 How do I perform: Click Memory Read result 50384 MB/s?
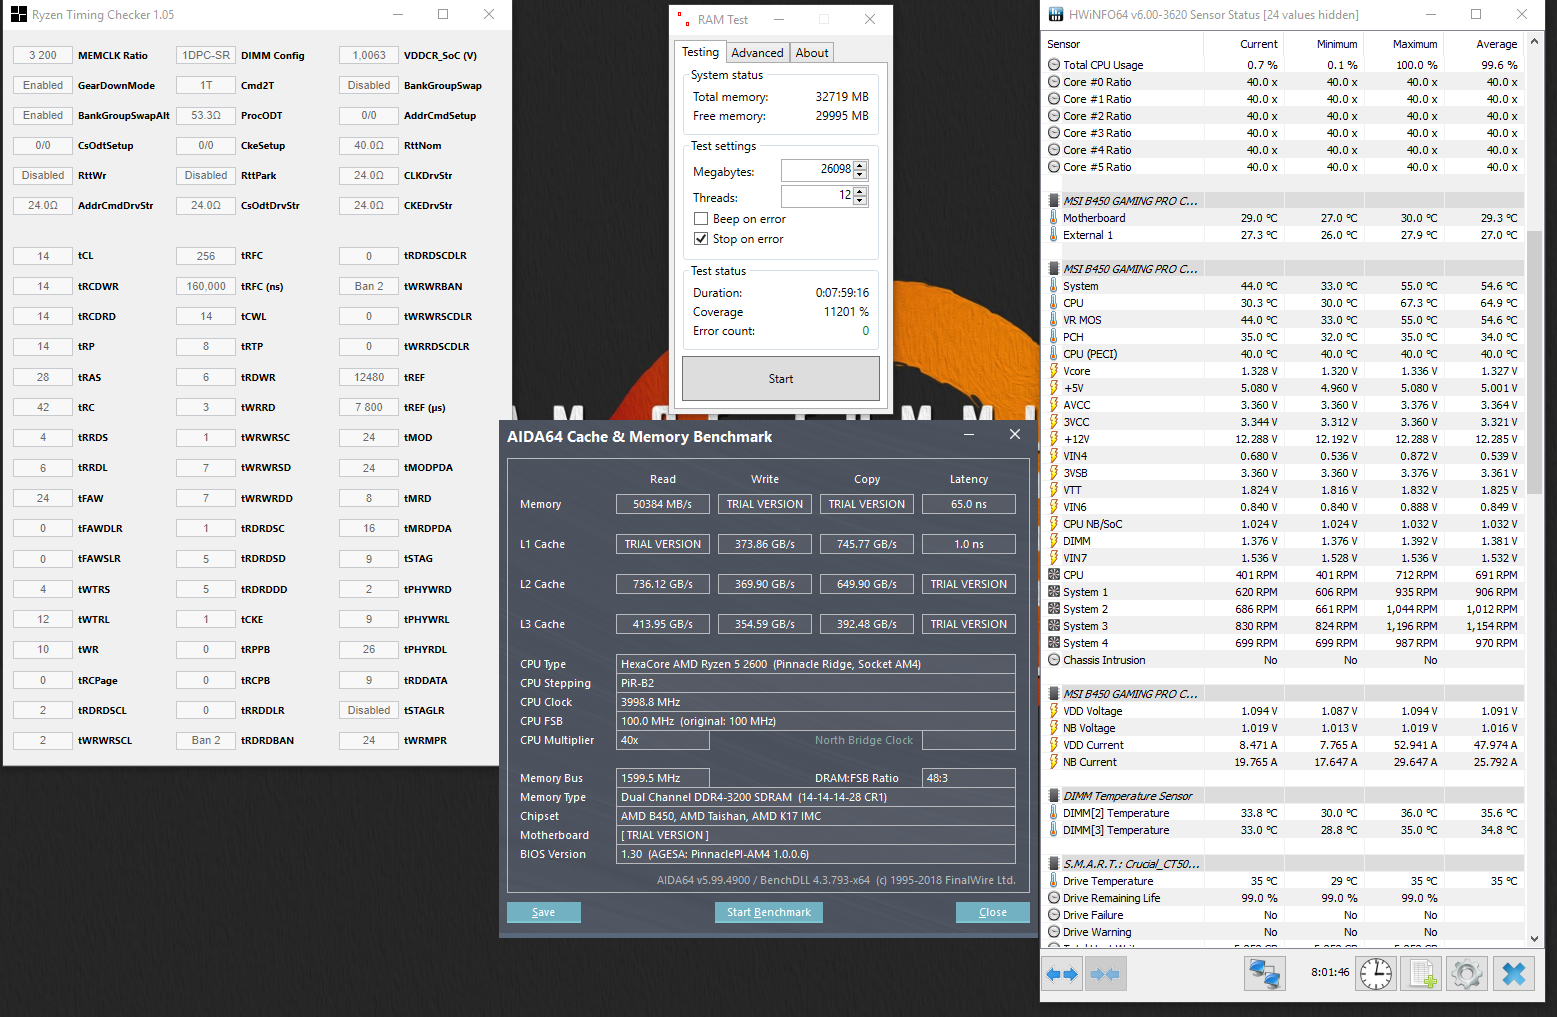point(663,504)
